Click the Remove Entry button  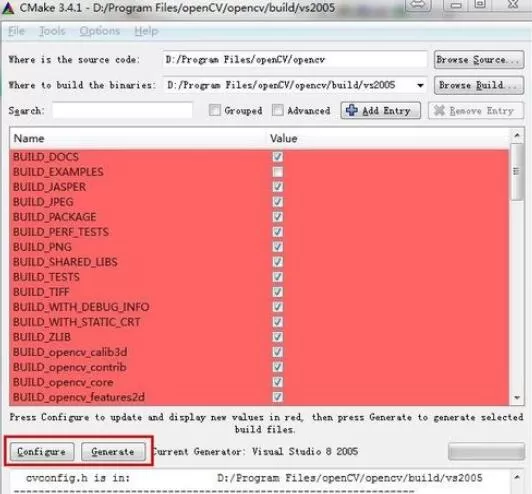[476, 111]
